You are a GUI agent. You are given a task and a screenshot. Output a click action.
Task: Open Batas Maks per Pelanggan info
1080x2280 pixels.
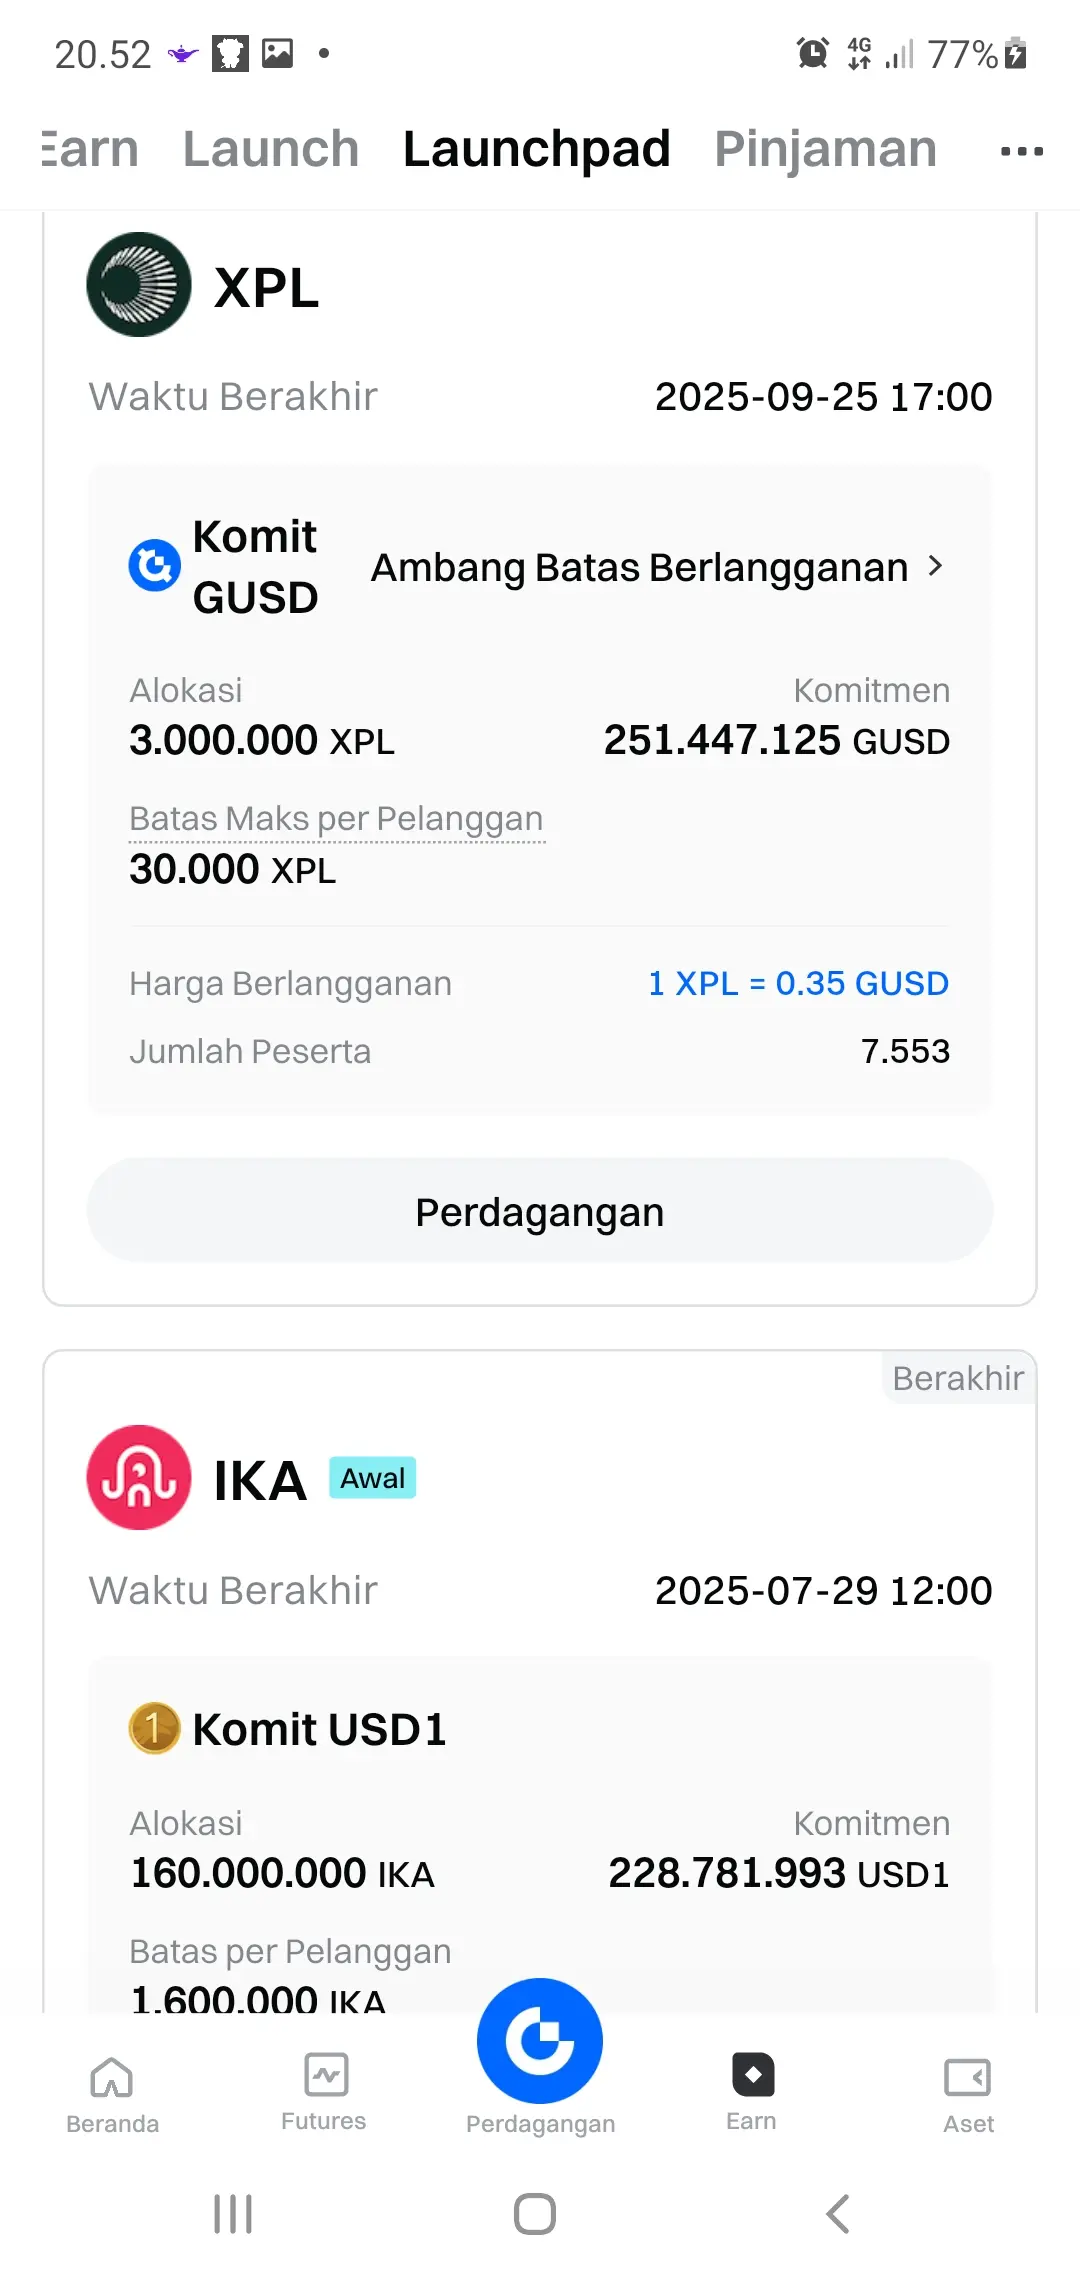click(x=336, y=819)
